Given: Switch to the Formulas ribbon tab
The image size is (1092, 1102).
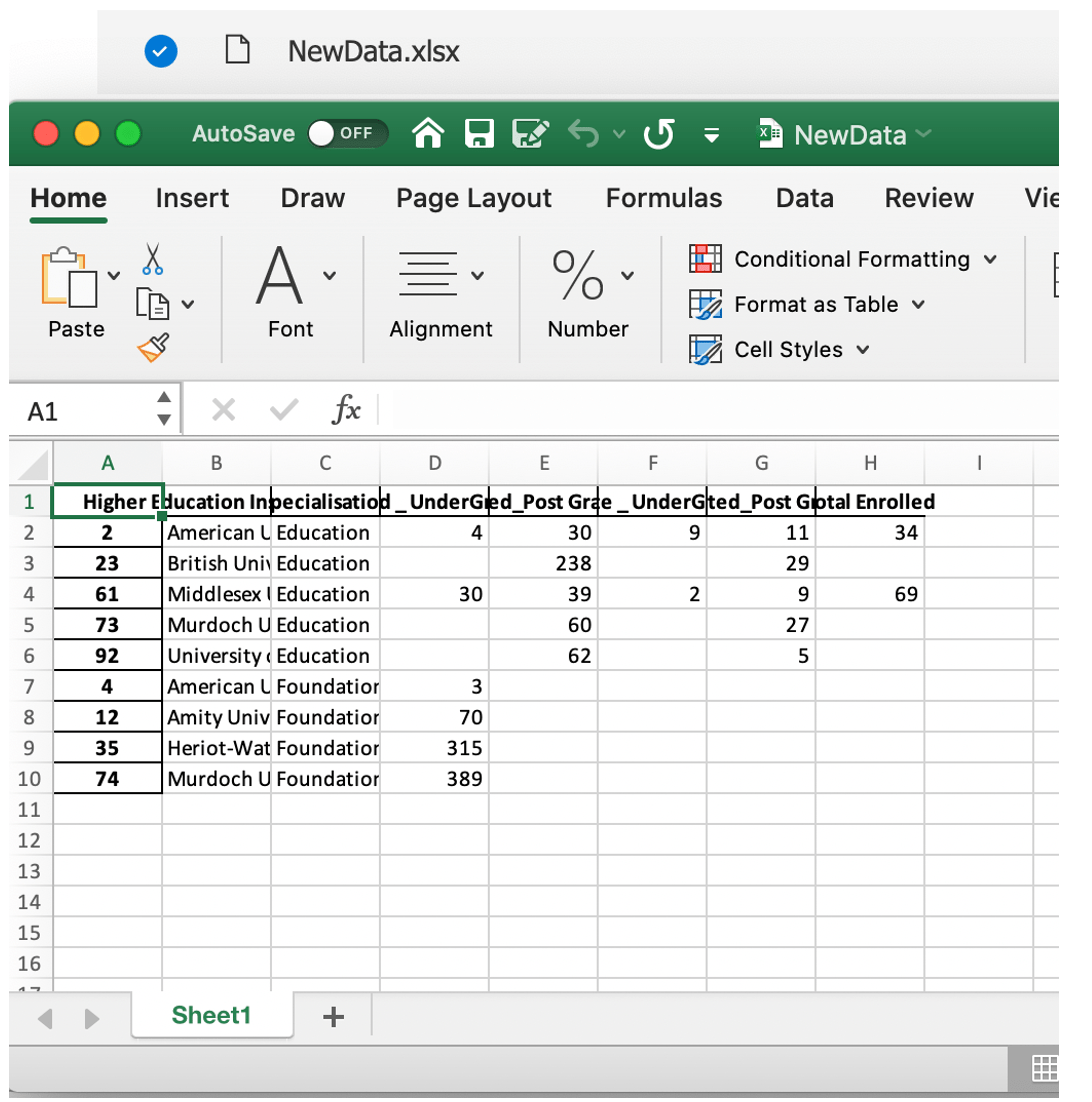Looking at the screenshot, I should click(x=663, y=198).
